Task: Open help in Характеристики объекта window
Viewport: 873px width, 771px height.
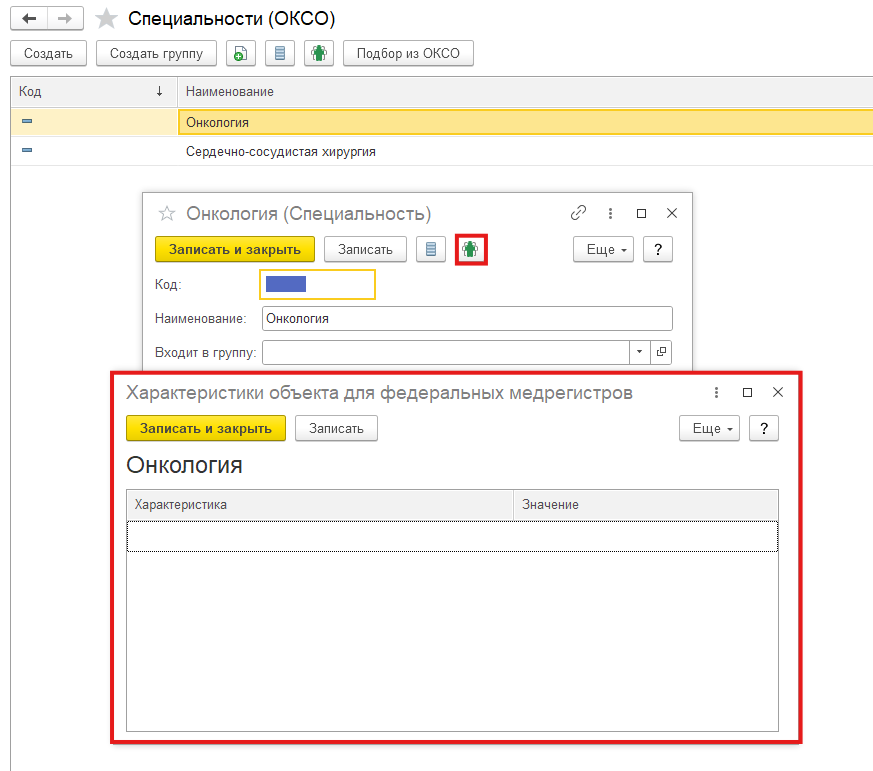Action: coord(764,429)
